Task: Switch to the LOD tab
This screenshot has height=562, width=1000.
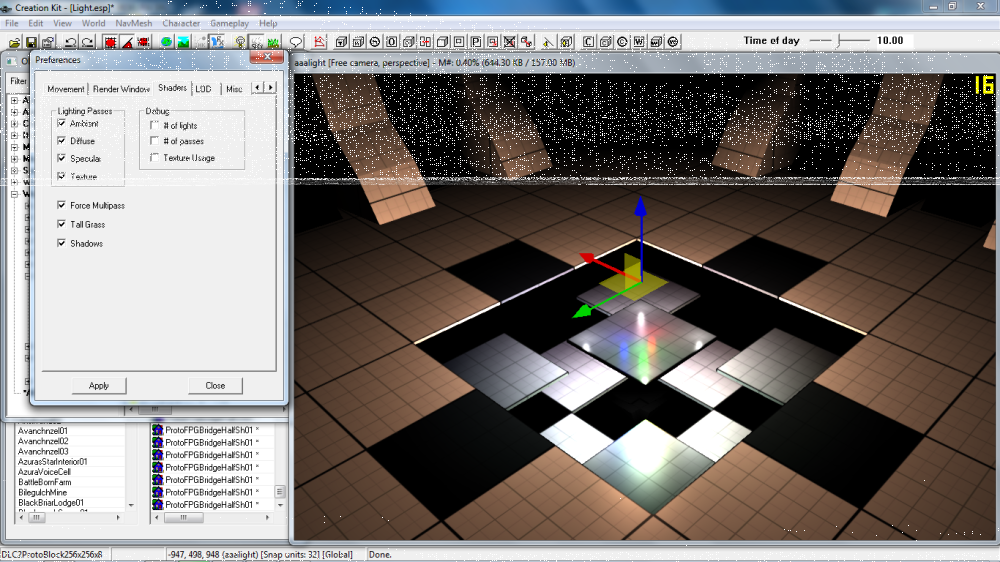Action: (203, 89)
